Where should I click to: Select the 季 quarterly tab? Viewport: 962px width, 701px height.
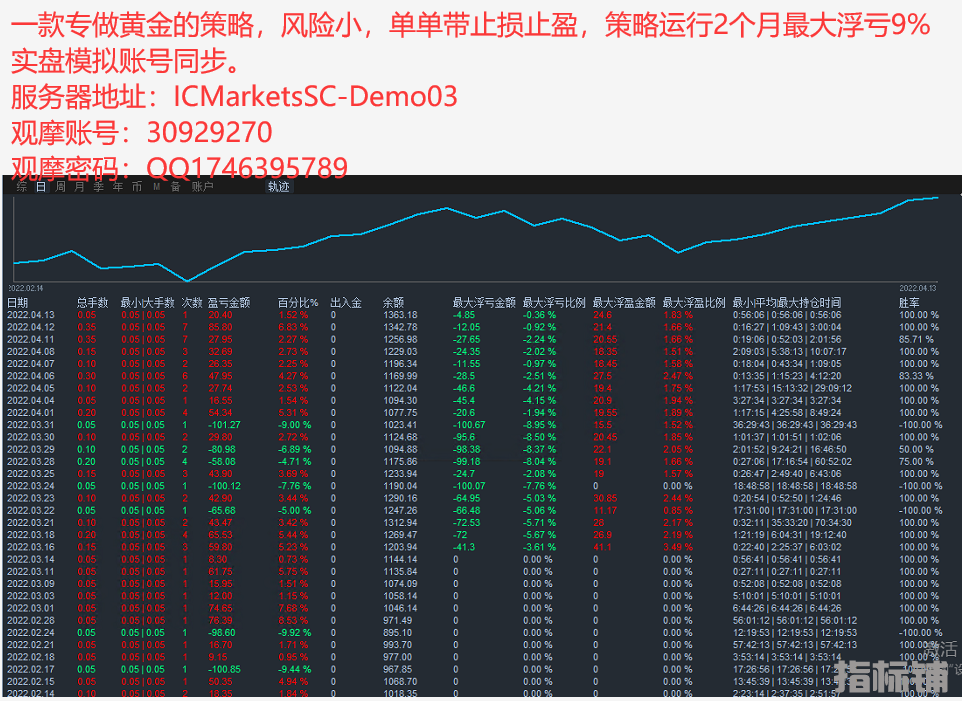(x=98, y=186)
